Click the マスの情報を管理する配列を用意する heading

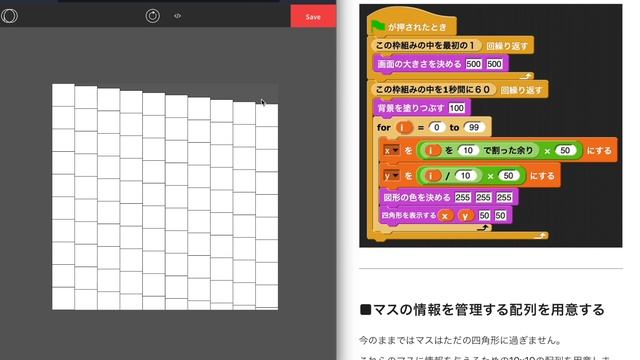pyautogui.click(x=482, y=310)
